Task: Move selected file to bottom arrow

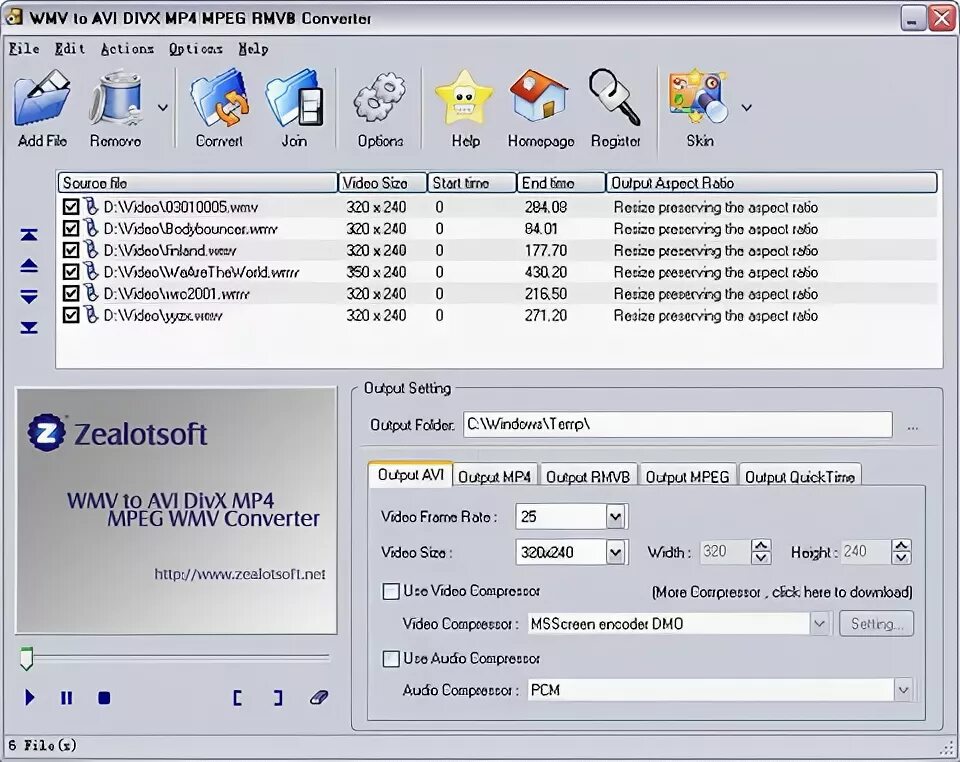Action: pyautogui.click(x=29, y=328)
